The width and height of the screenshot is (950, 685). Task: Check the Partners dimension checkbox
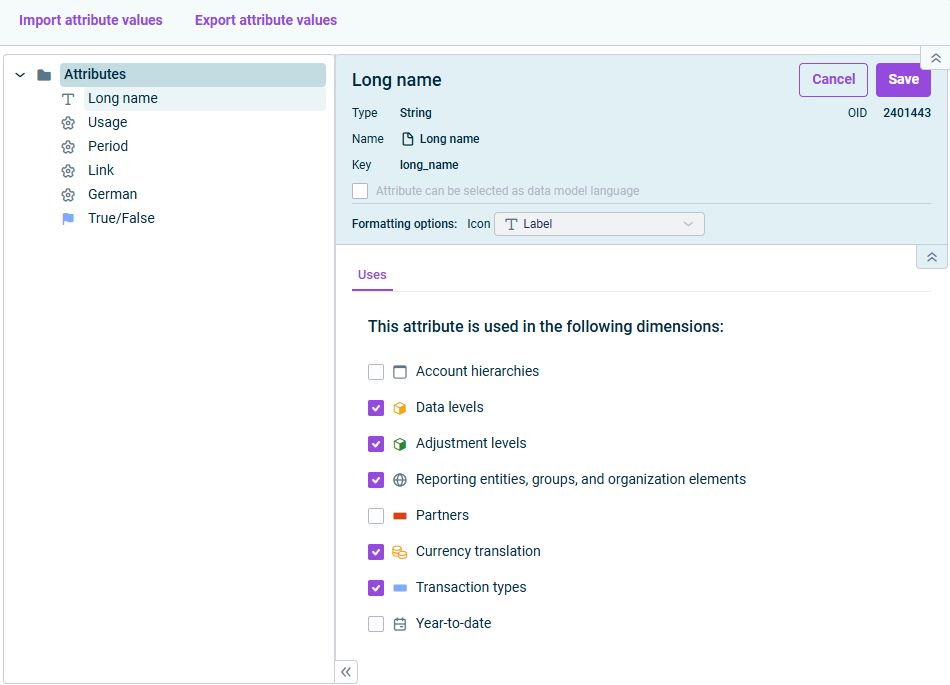[376, 516]
